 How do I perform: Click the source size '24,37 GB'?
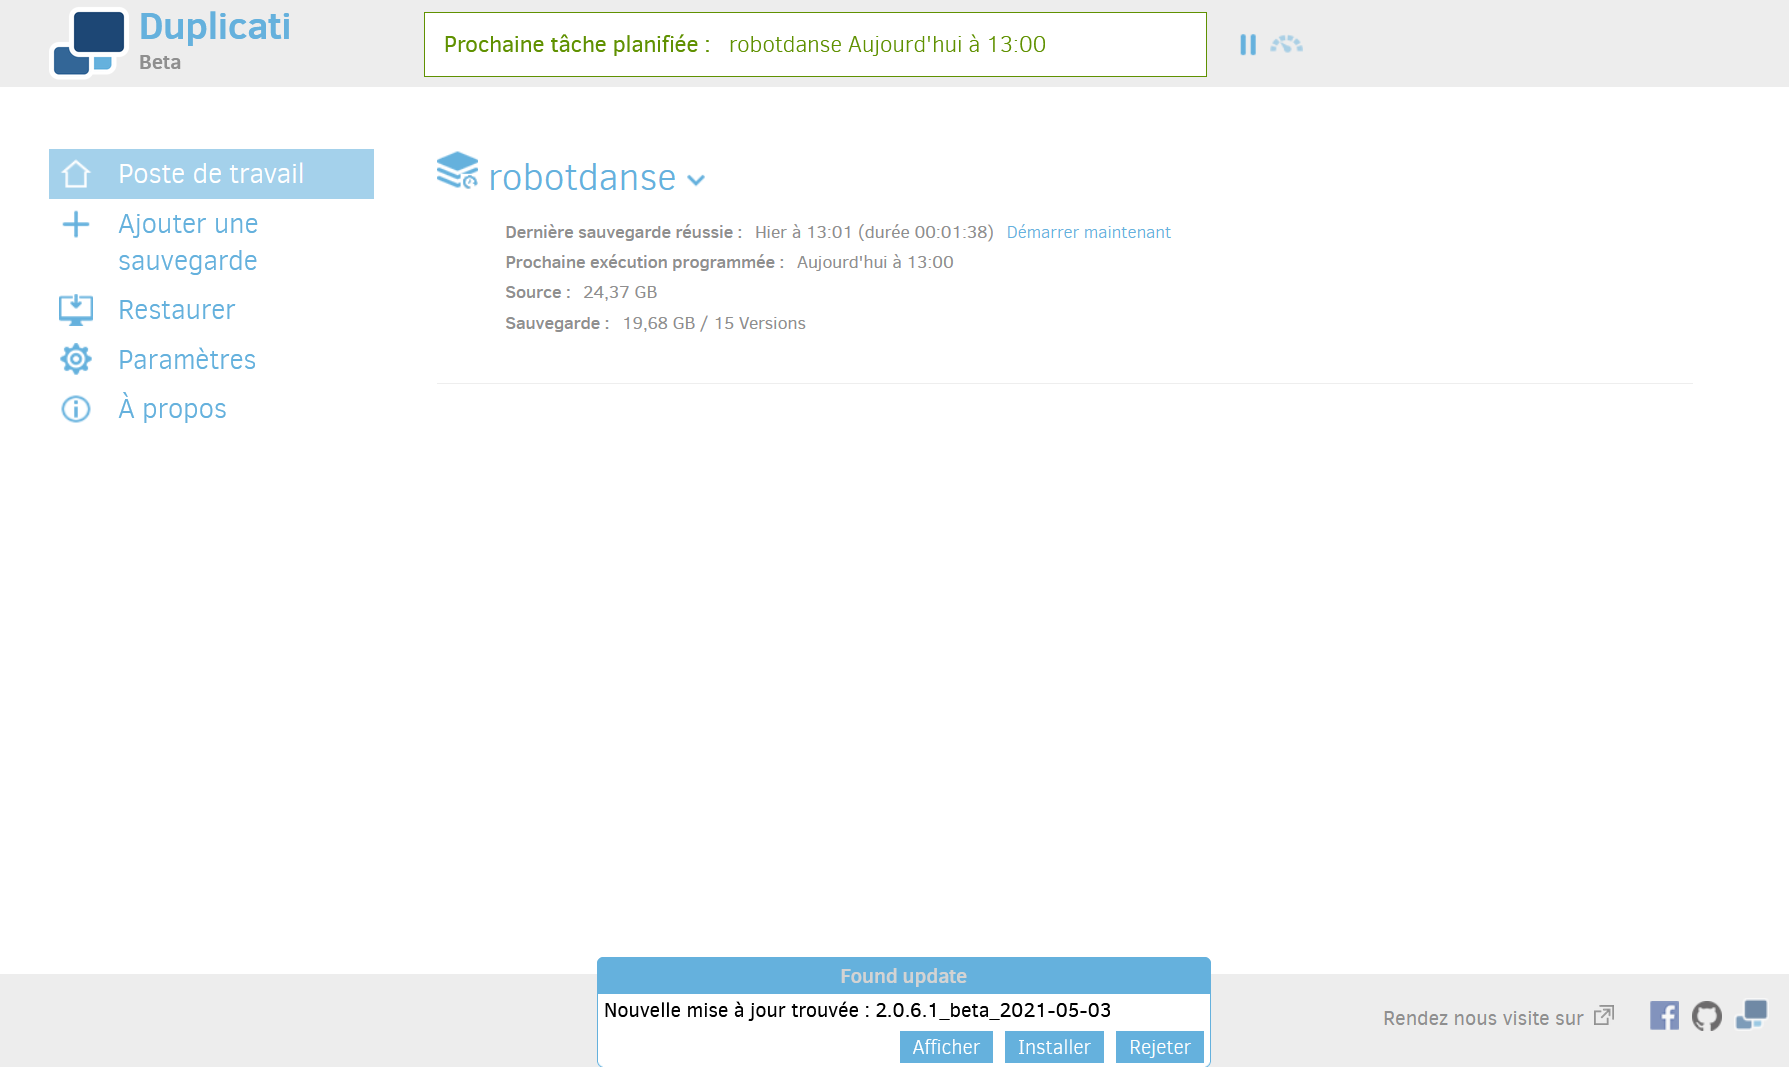[x=620, y=292]
